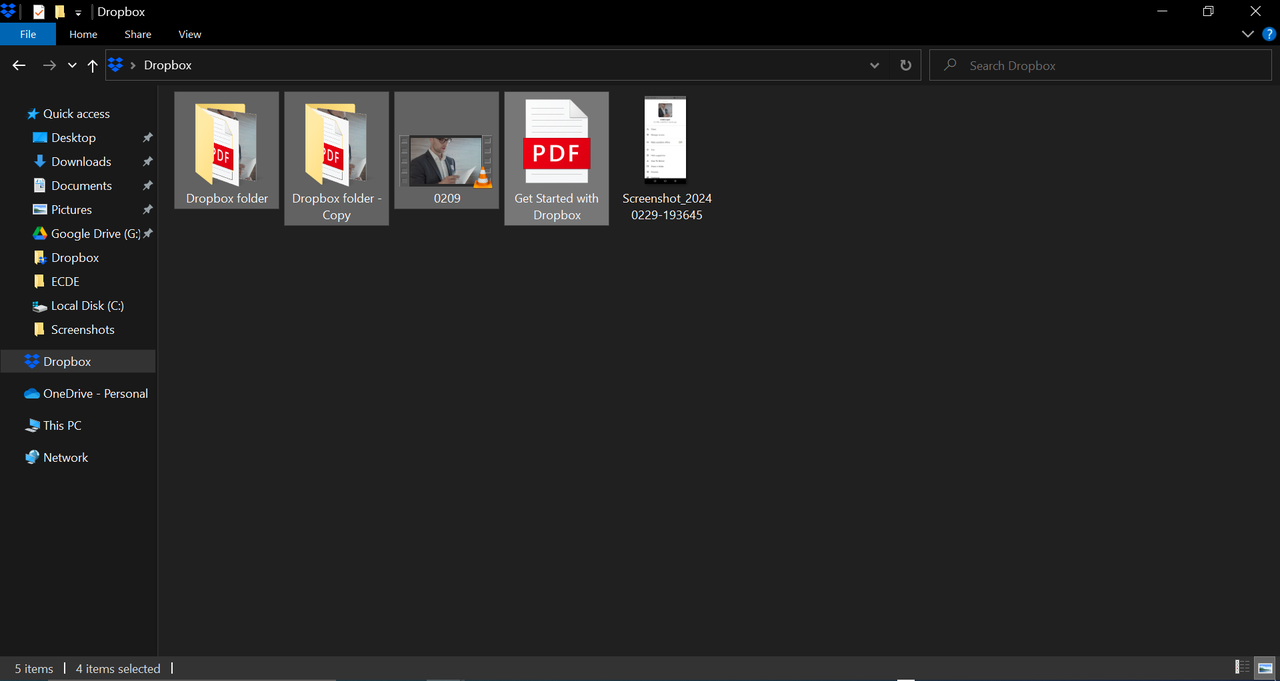Go back using the left arrow
The width and height of the screenshot is (1280, 681).
[x=19, y=65]
